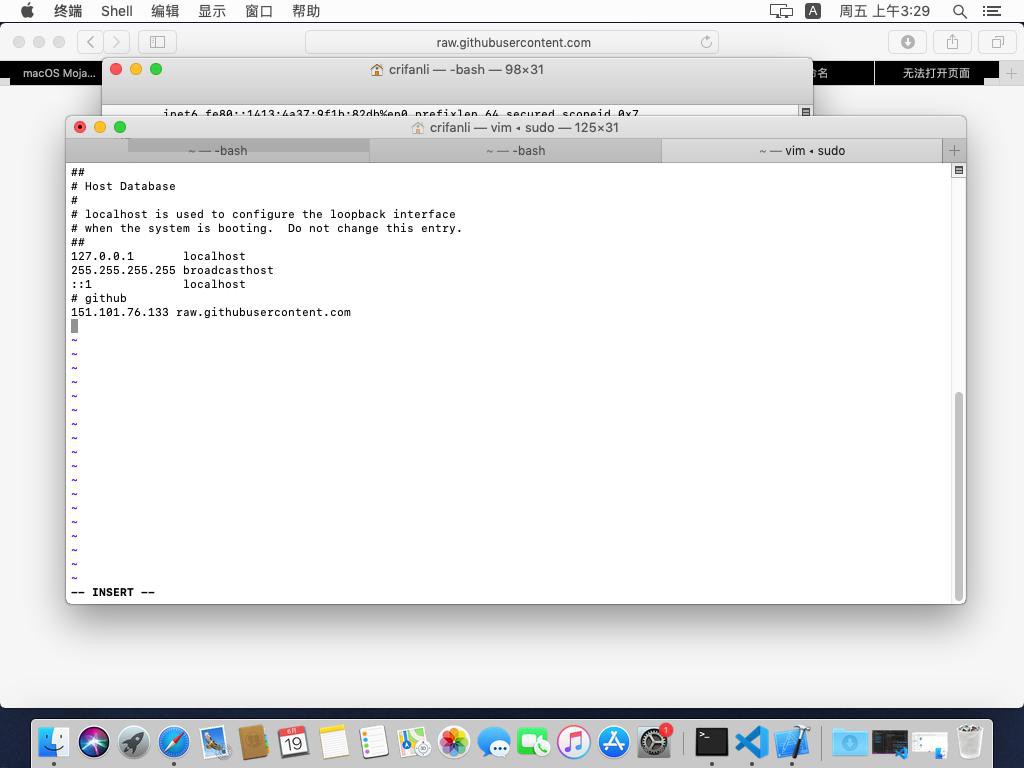This screenshot has height=768, width=1024.
Task: Toggle the Safari sidebar
Action: coord(157,42)
